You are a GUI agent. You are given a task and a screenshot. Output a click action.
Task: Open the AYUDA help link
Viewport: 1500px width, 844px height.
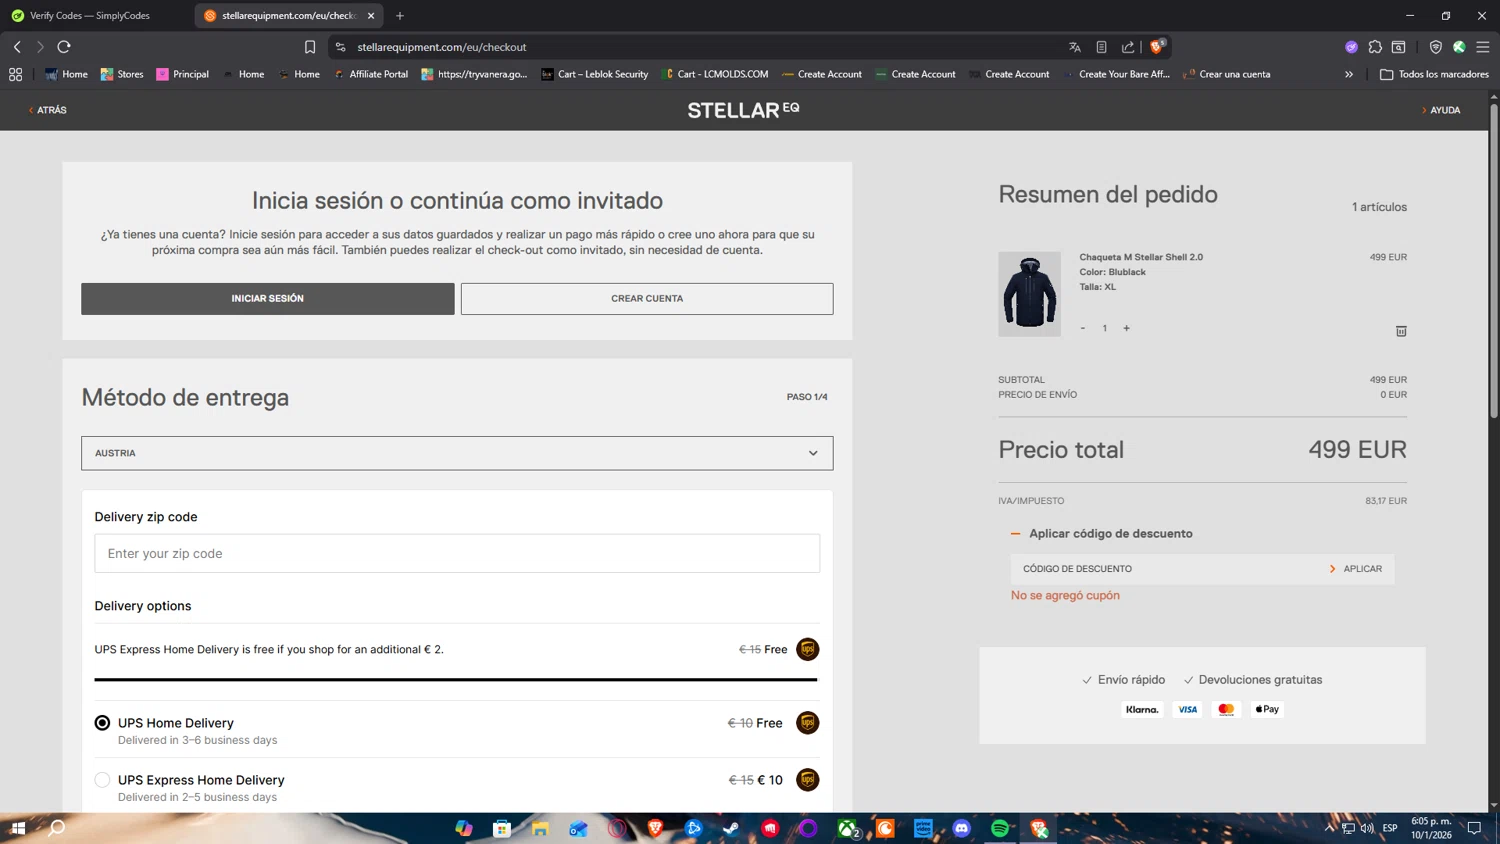click(x=1441, y=110)
